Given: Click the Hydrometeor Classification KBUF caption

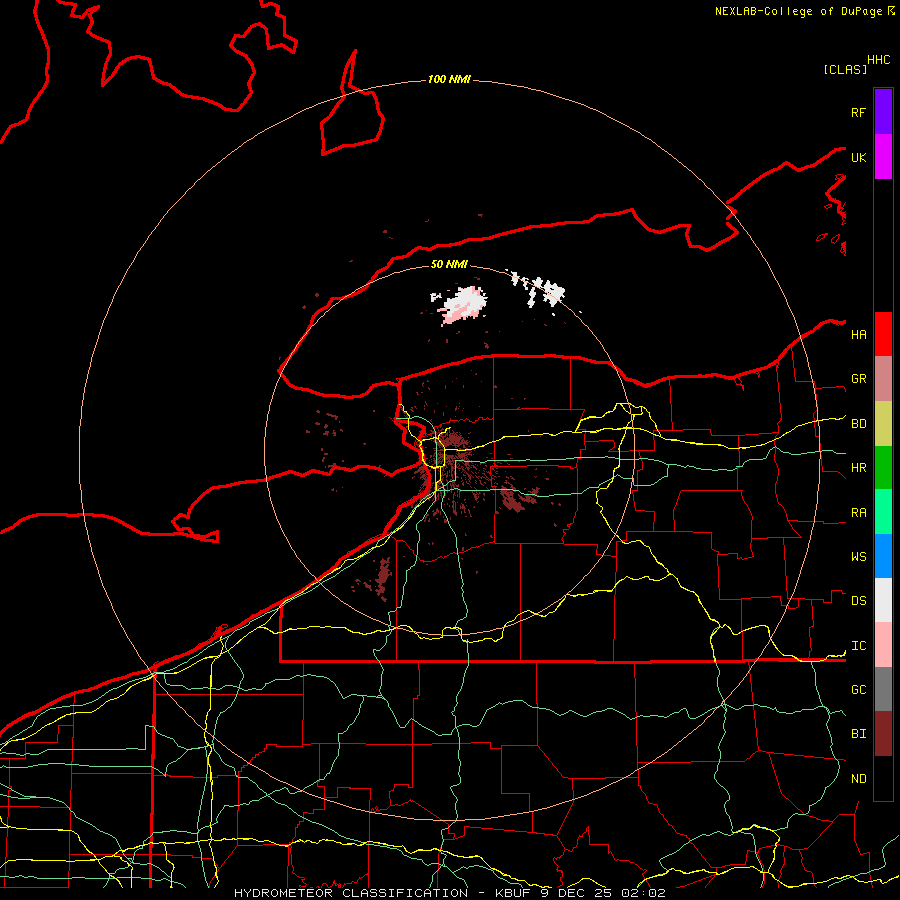Looking at the screenshot, I should click(449, 893).
